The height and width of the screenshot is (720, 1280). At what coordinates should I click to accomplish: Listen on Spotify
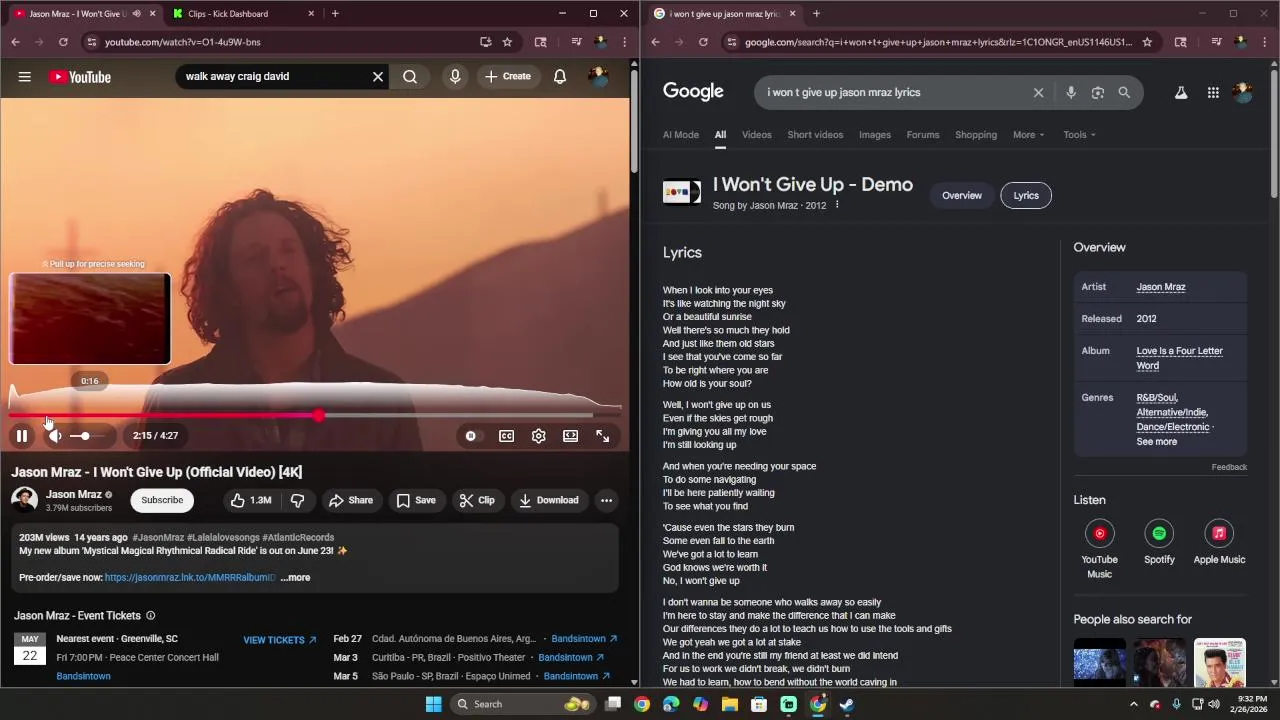(1159, 541)
